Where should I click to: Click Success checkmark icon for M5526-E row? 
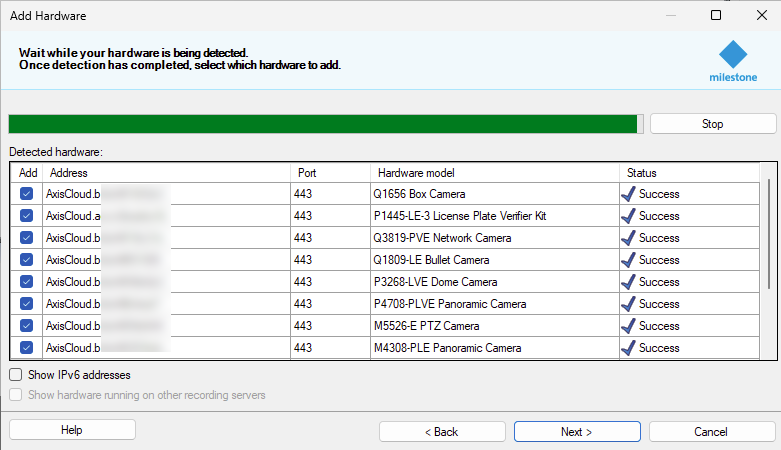coord(629,325)
